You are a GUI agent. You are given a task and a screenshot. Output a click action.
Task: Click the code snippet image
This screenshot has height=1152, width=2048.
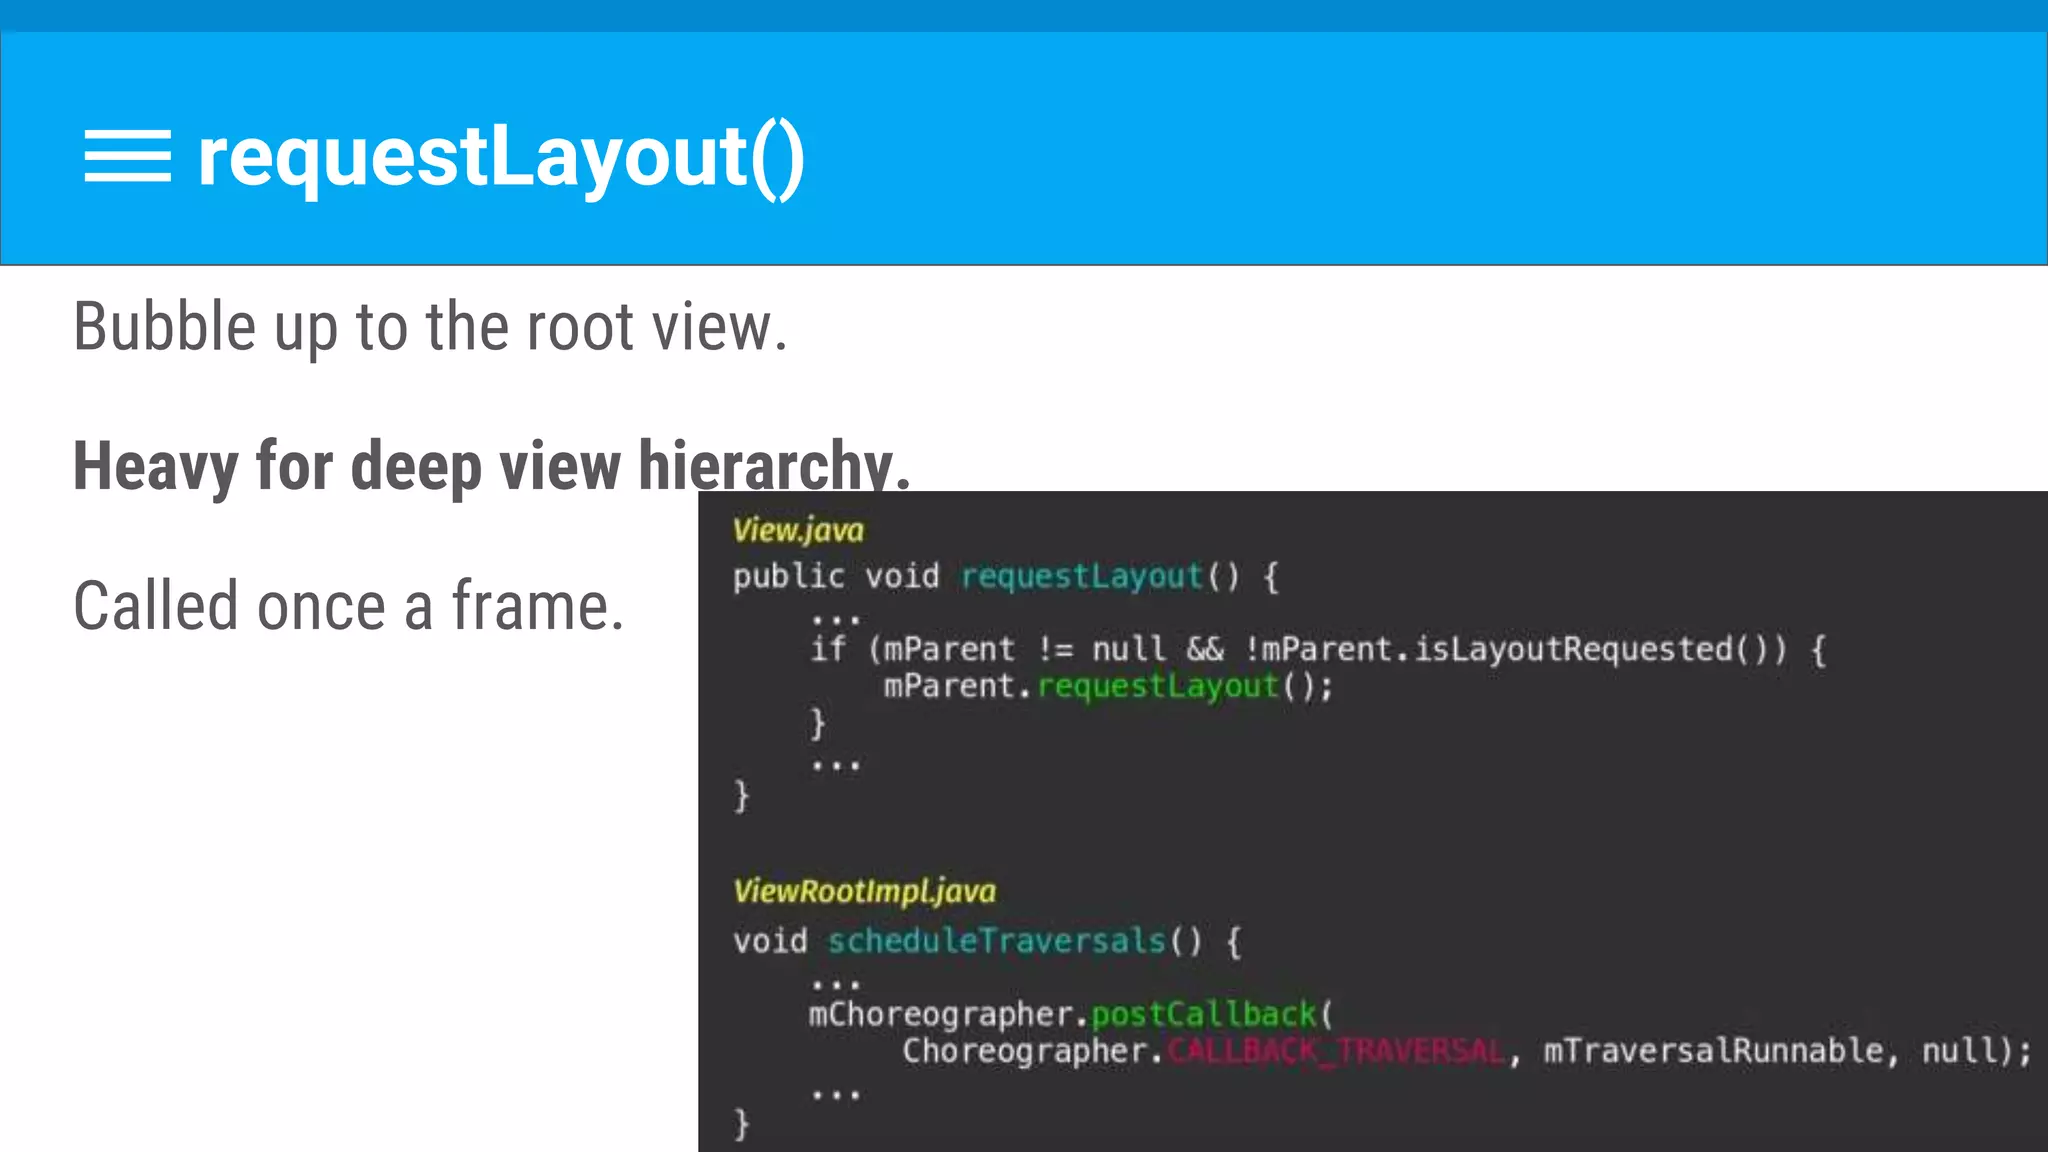[1373, 821]
